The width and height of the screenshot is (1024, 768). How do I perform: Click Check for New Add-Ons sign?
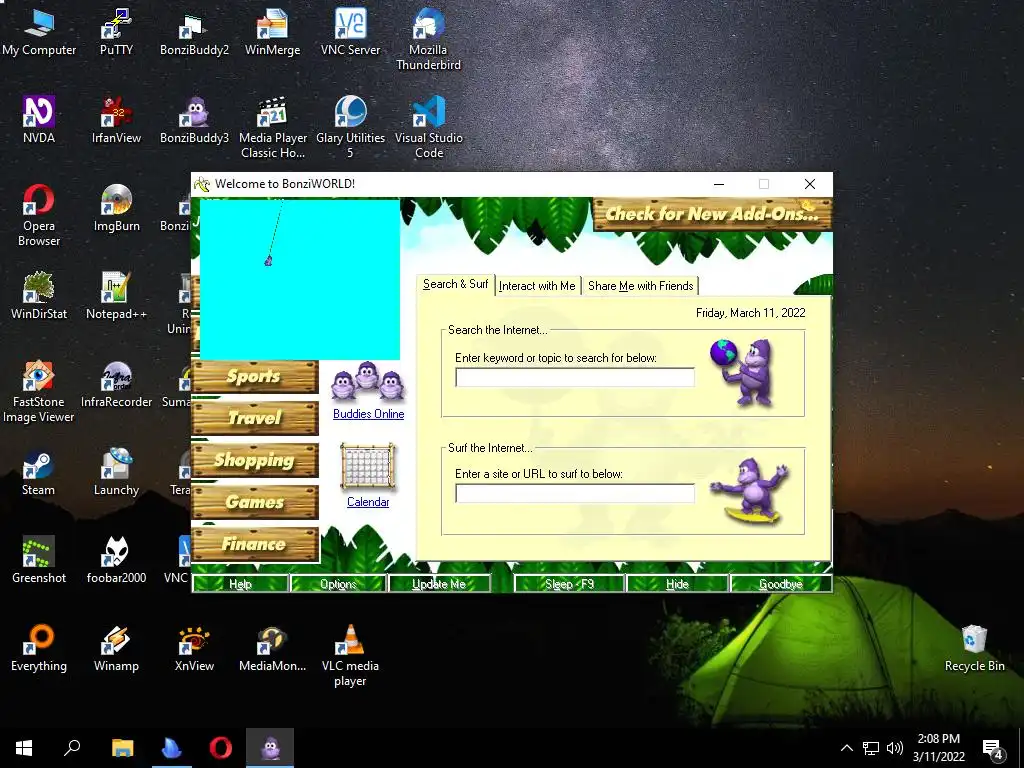(712, 214)
